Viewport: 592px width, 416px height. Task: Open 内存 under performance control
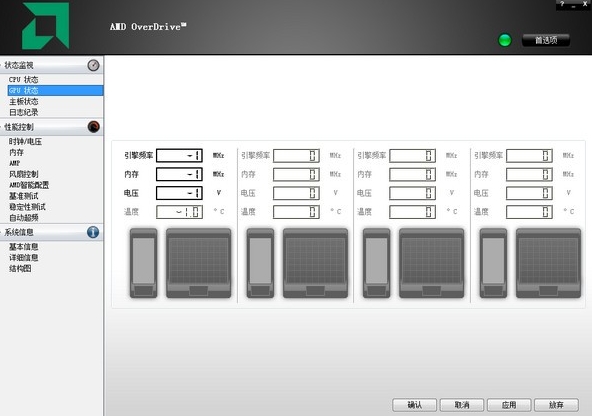pyautogui.click(x=16, y=153)
